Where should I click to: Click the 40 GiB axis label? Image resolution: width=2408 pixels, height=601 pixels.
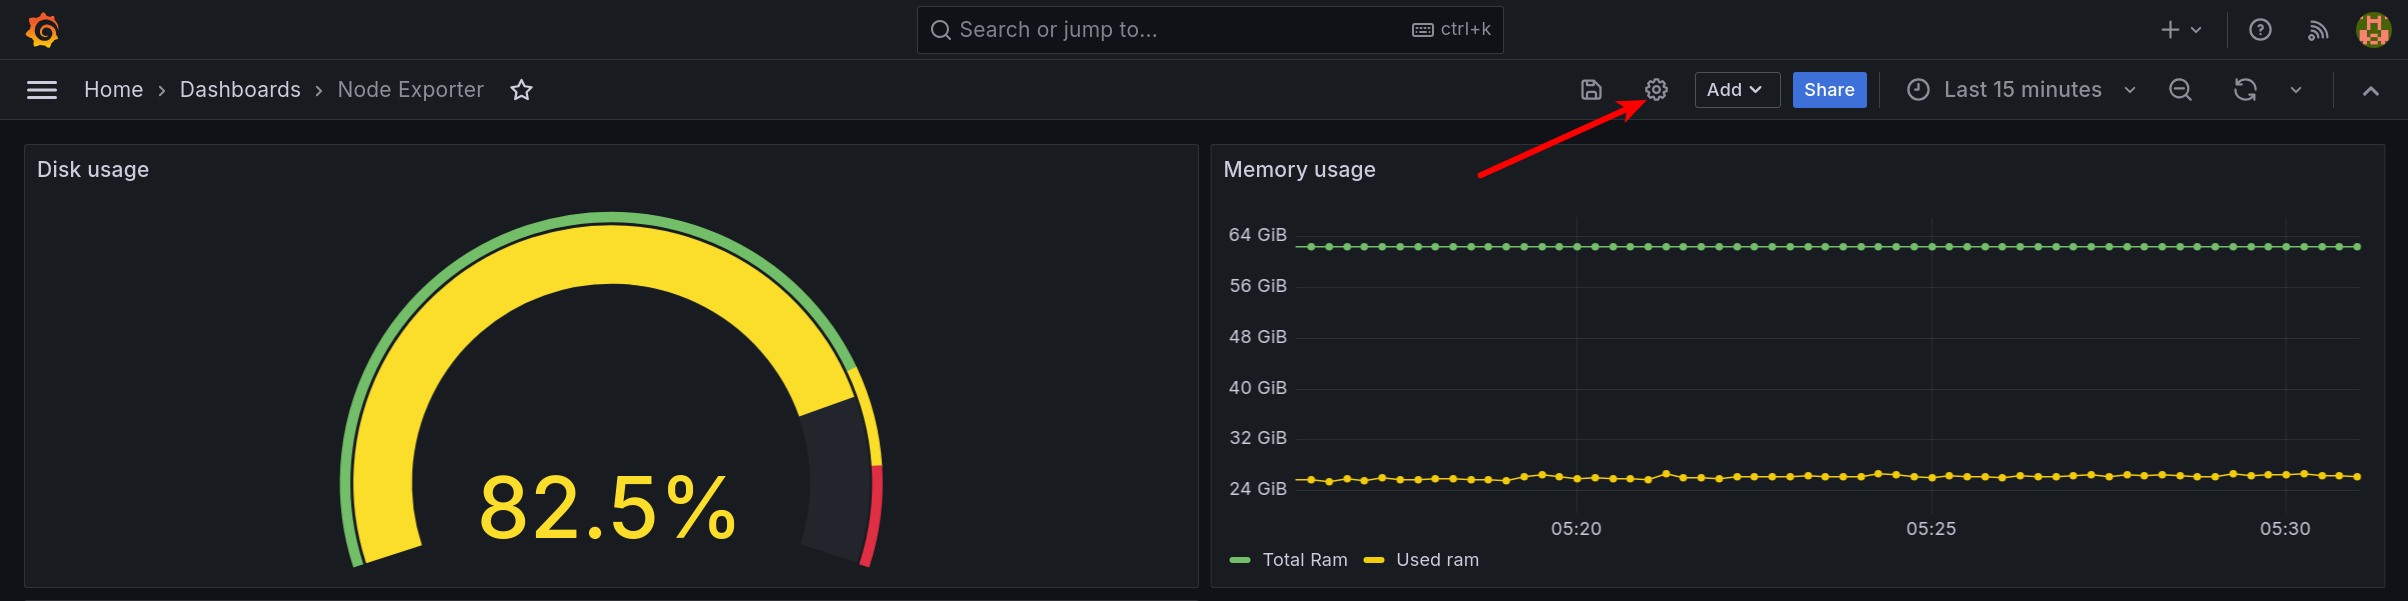point(1257,388)
